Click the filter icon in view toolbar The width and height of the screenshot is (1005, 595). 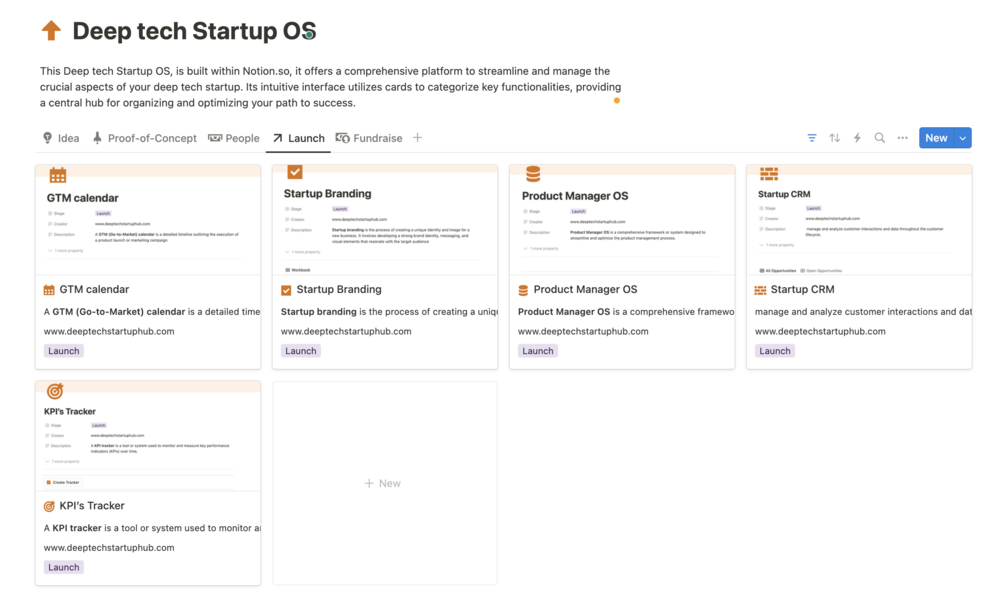click(812, 138)
